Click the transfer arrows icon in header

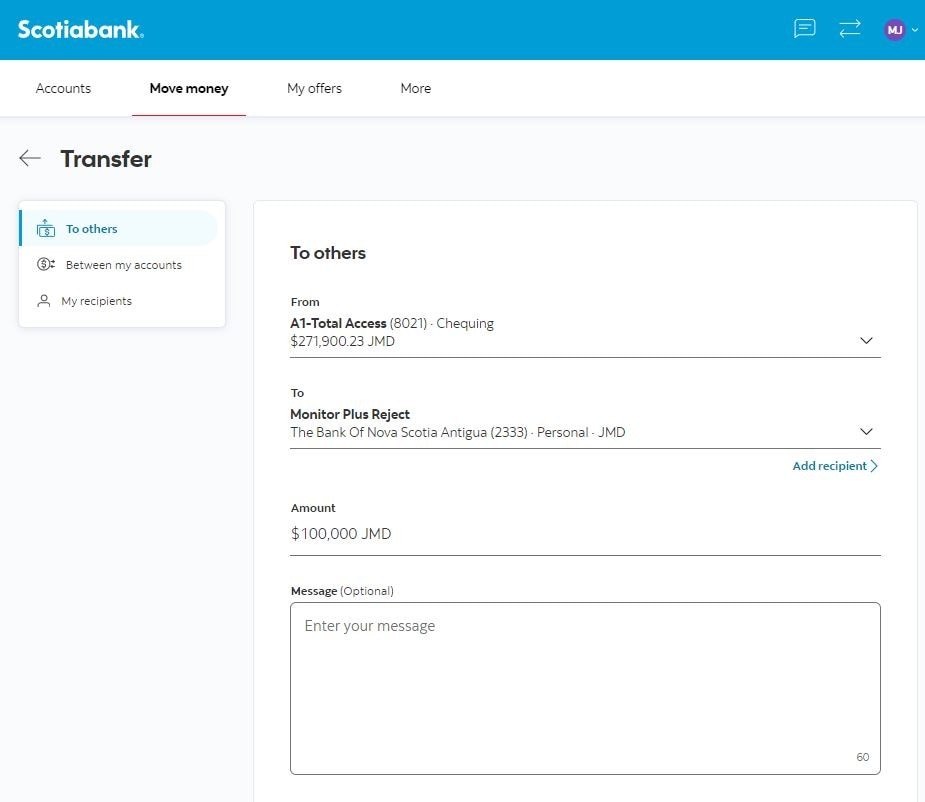[850, 29]
